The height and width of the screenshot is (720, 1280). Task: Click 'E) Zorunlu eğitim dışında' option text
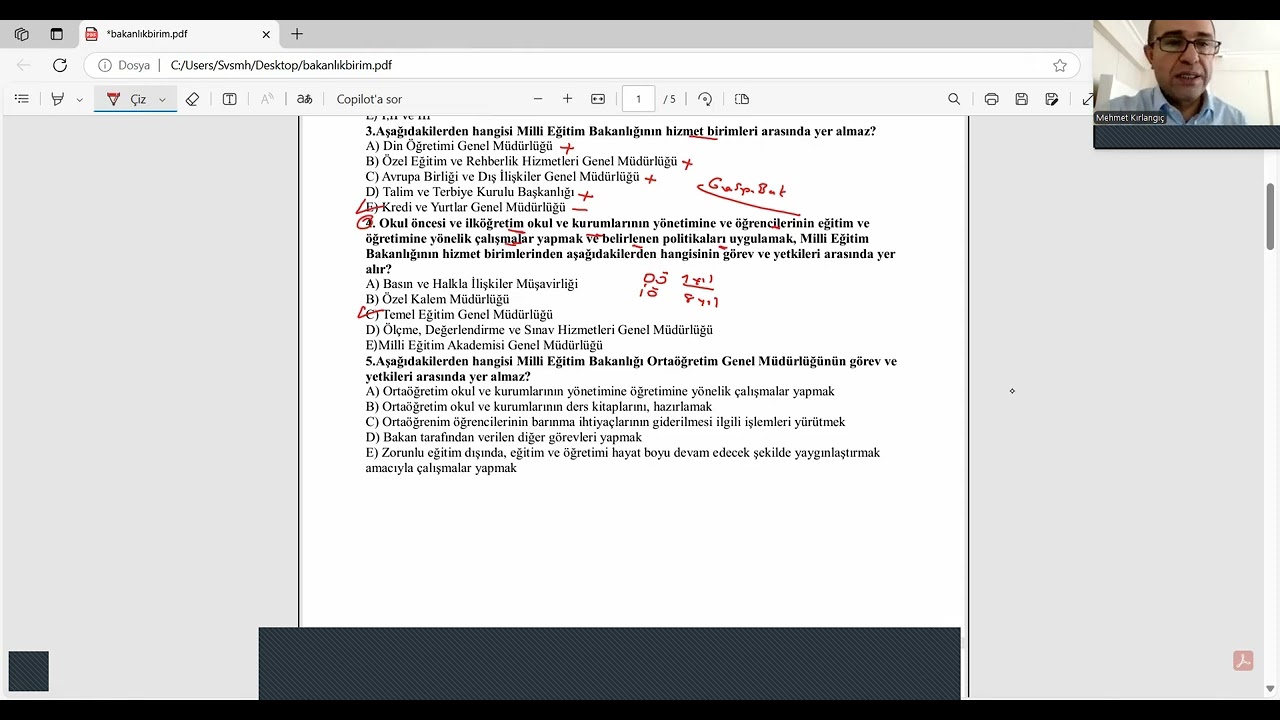[623, 460]
